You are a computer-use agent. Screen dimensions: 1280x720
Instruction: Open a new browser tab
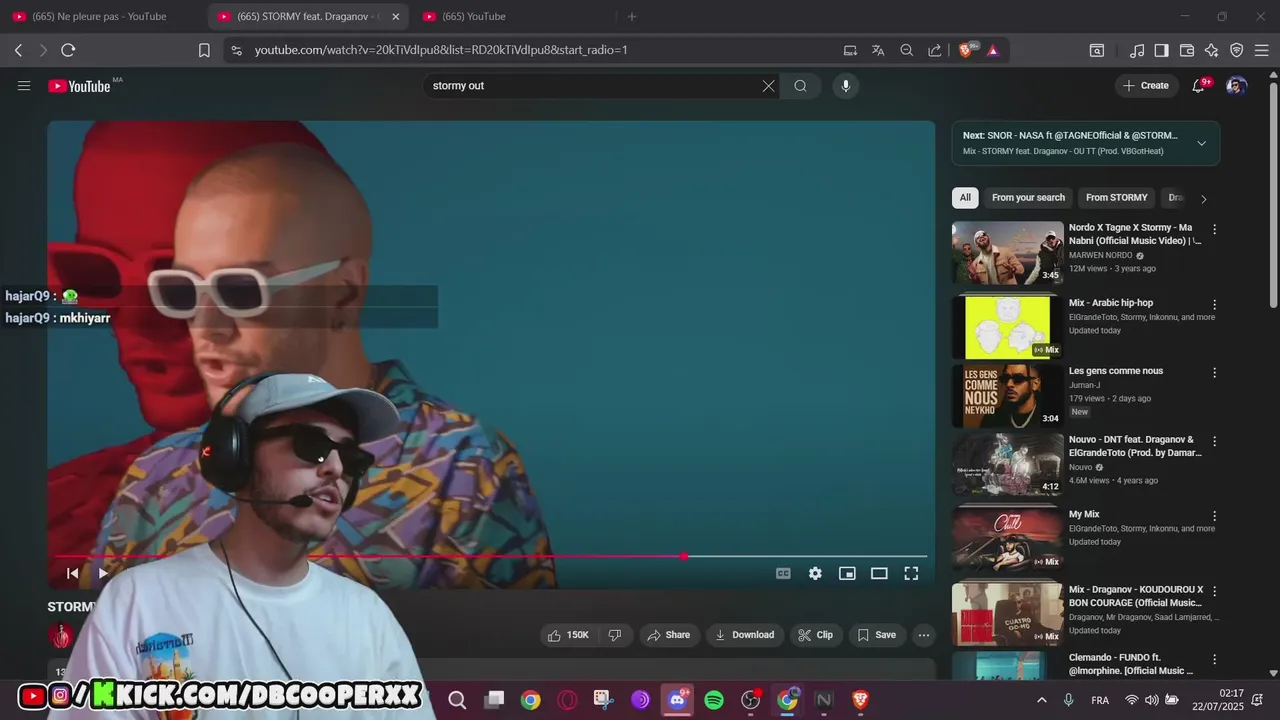(x=631, y=16)
